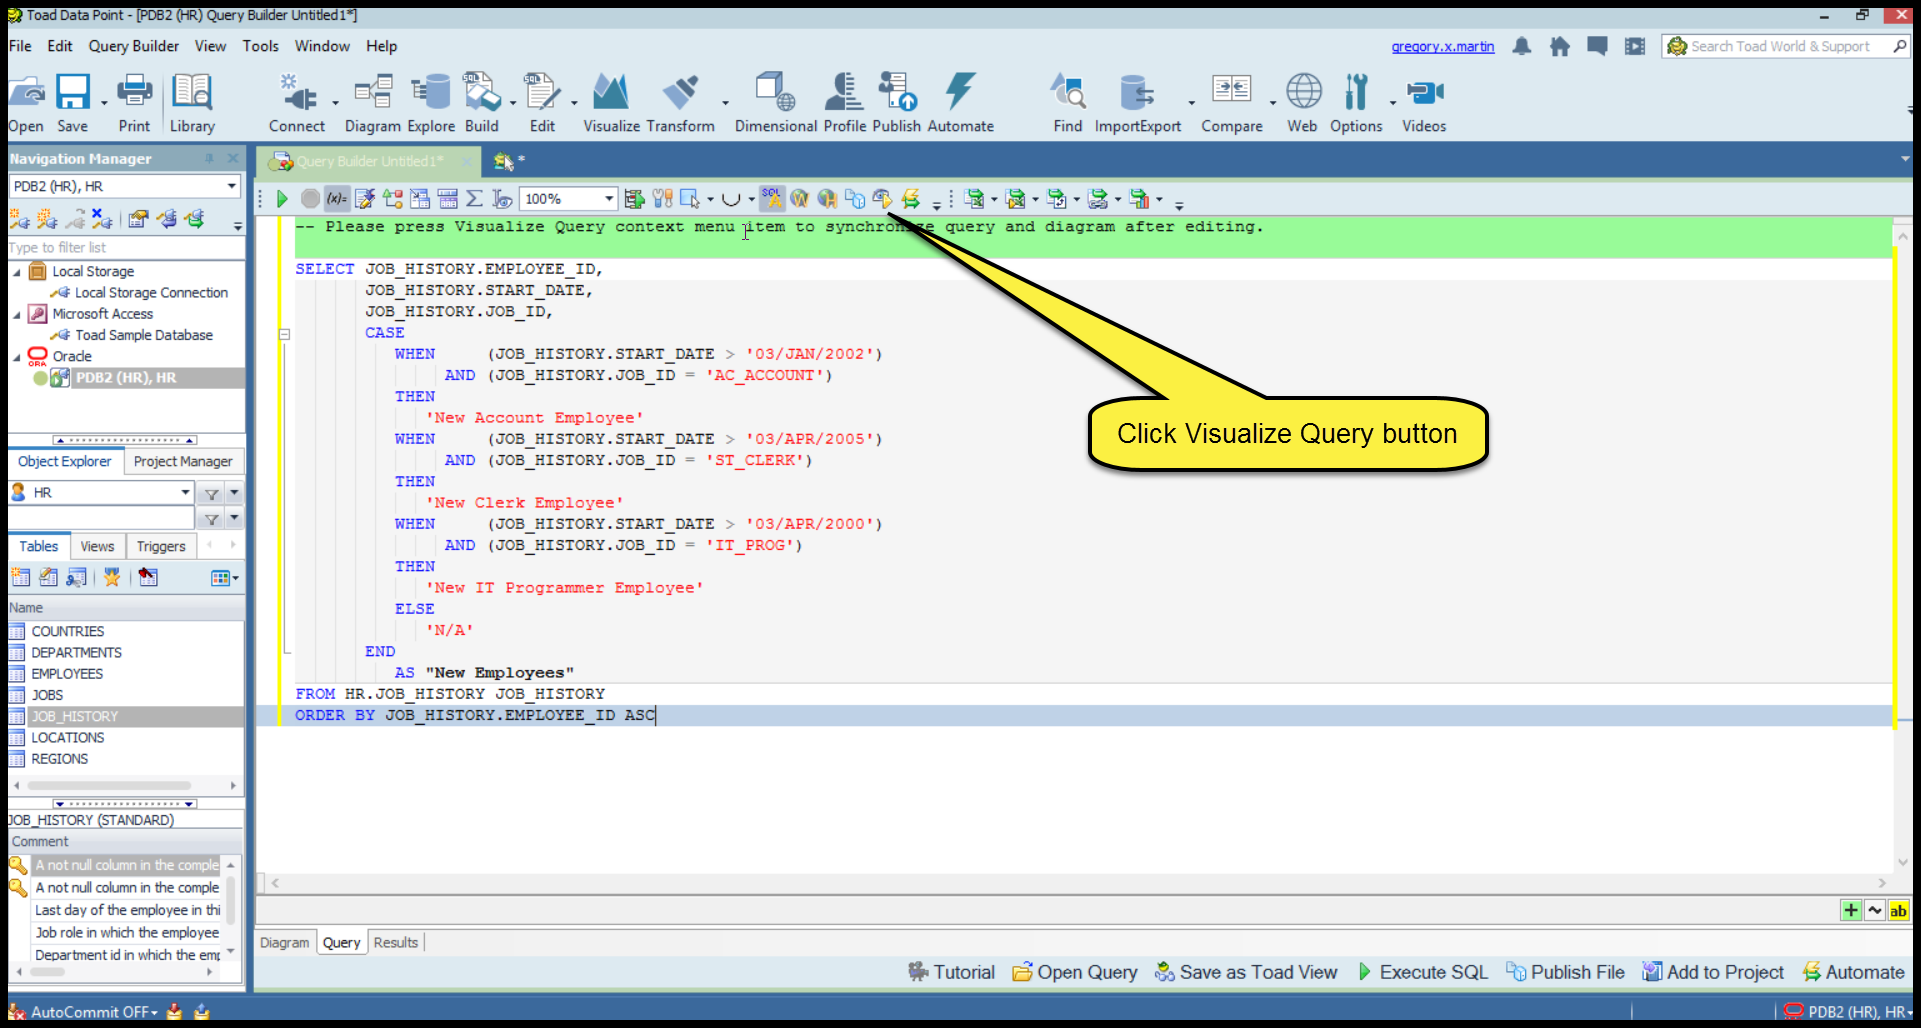This screenshot has height=1028, width=1921.
Task: Open the Automate lightning-bolt tool
Action: (960, 103)
